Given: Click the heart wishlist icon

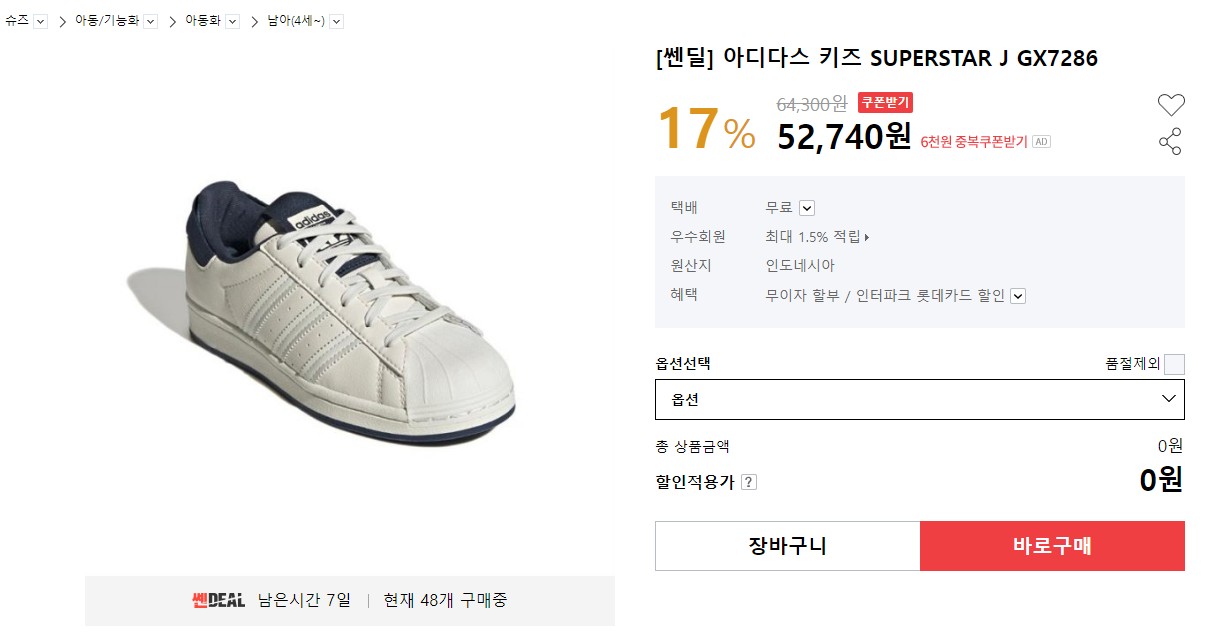Looking at the screenshot, I should click(x=1170, y=104).
